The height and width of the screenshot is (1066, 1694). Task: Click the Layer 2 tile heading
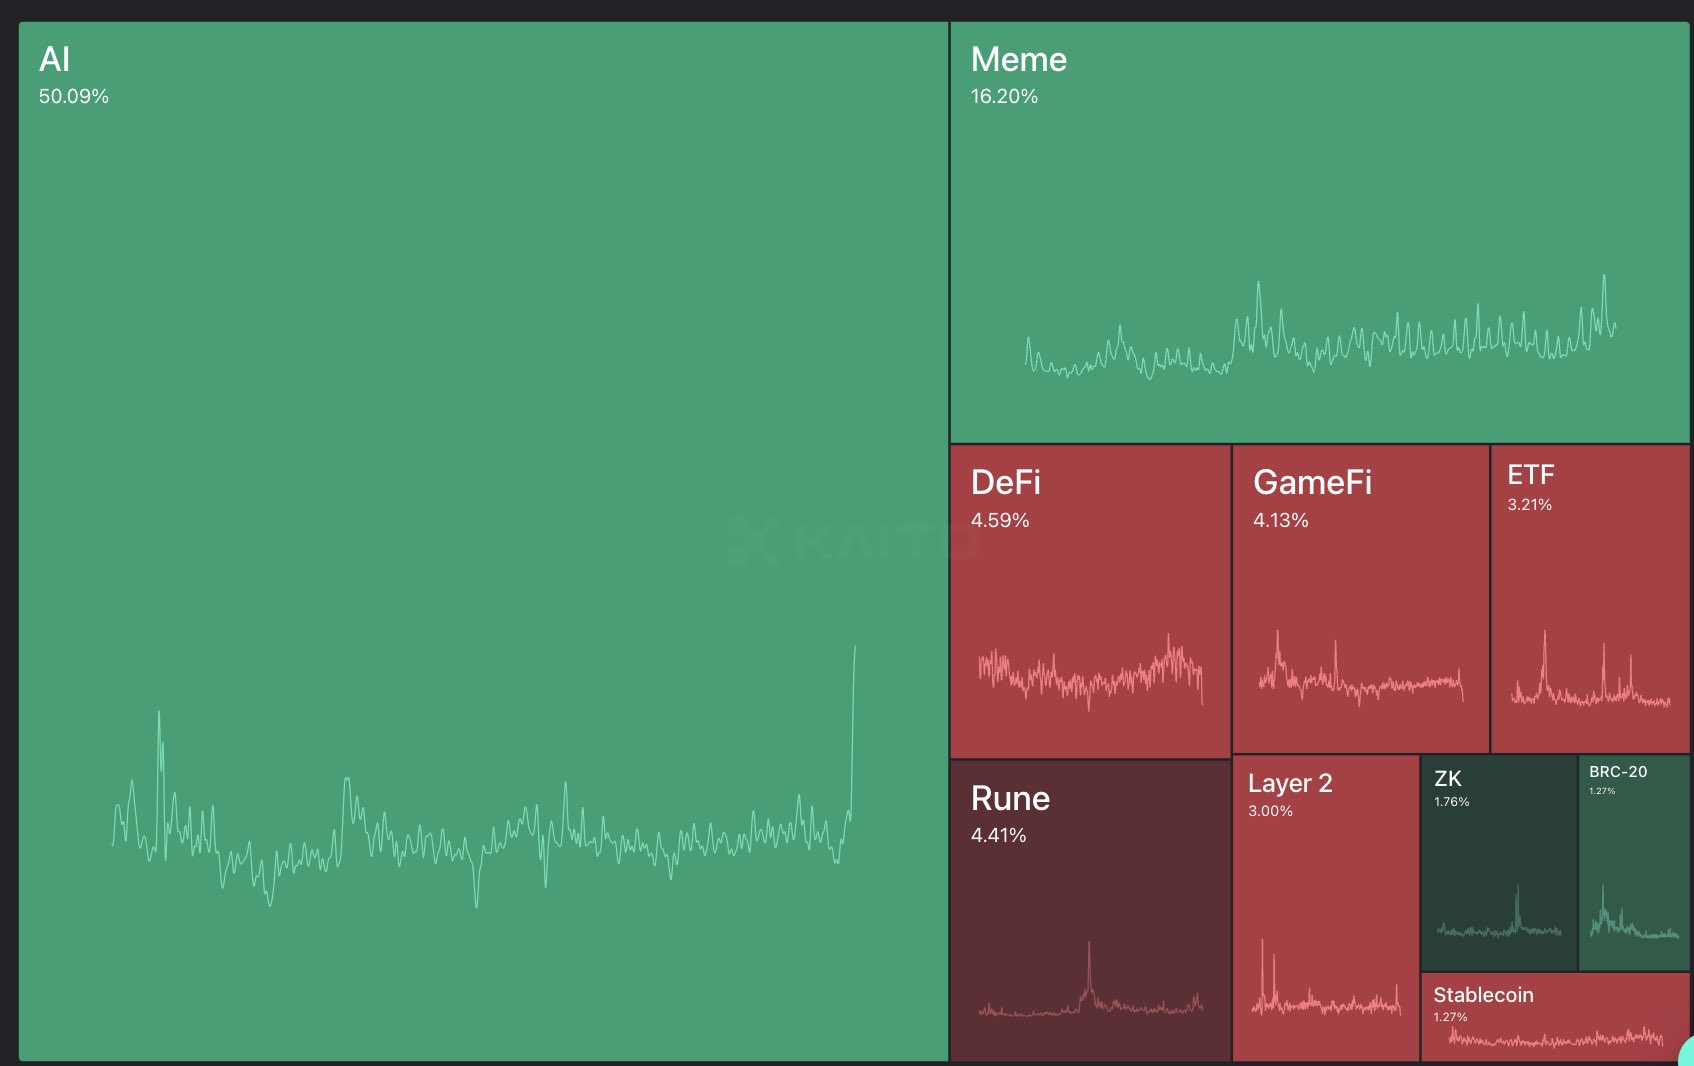tap(1289, 784)
